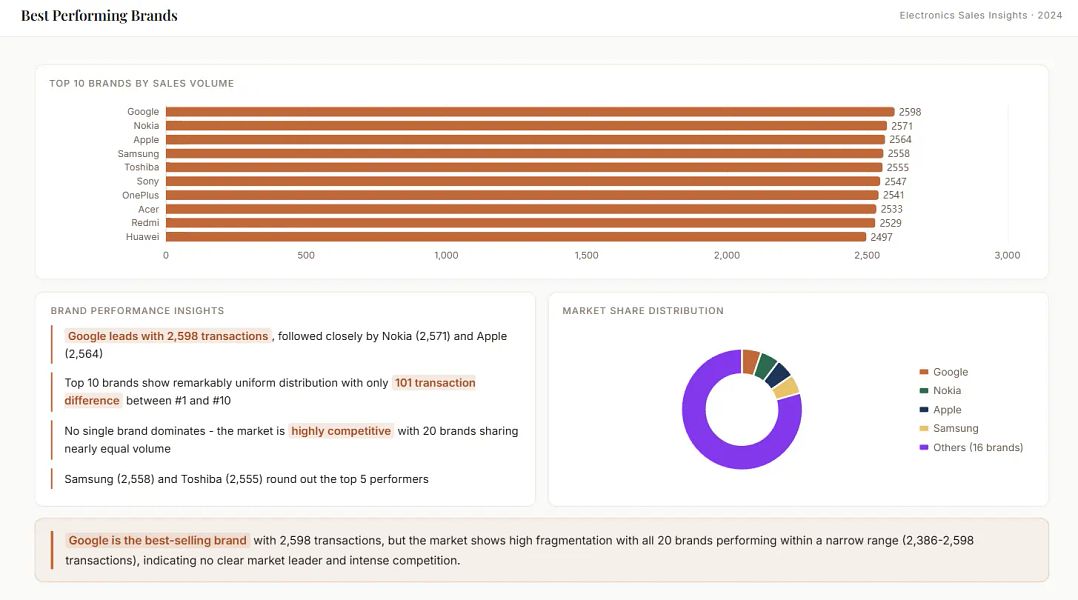Click the 2529 value label
The image size is (1078, 600).
(890, 223)
